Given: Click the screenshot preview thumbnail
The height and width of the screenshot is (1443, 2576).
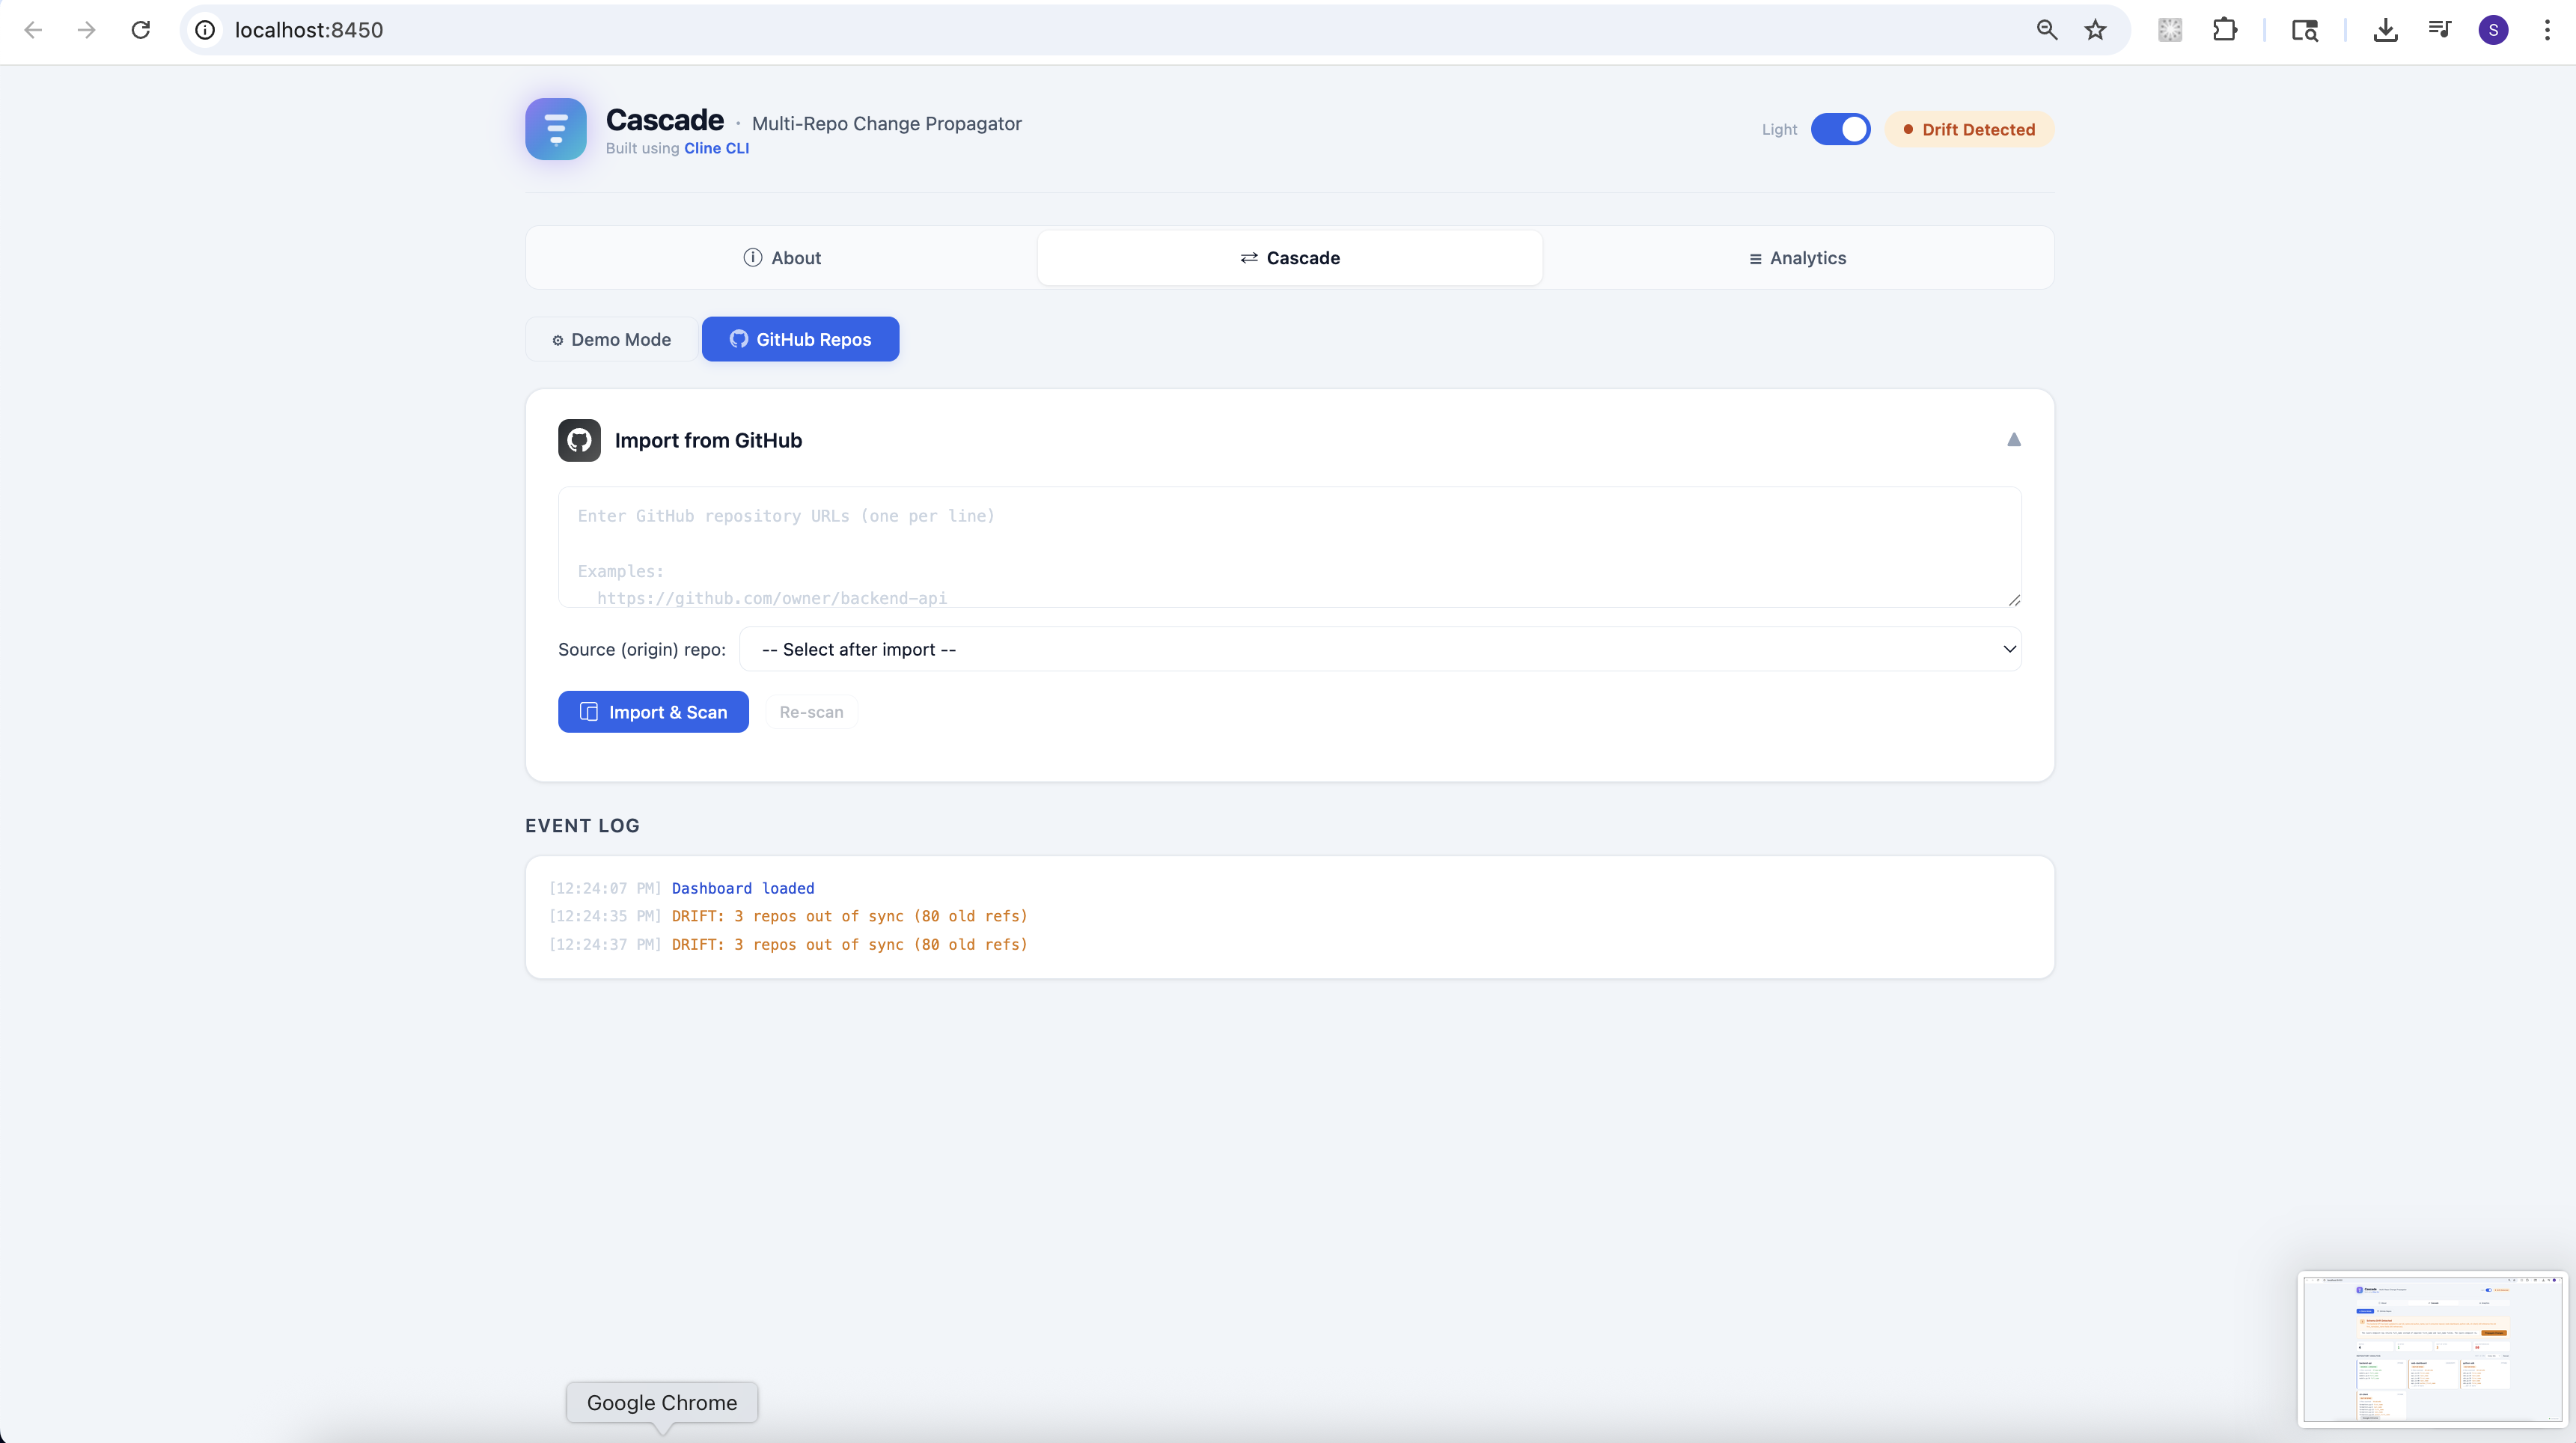Looking at the screenshot, I should tap(2431, 1347).
